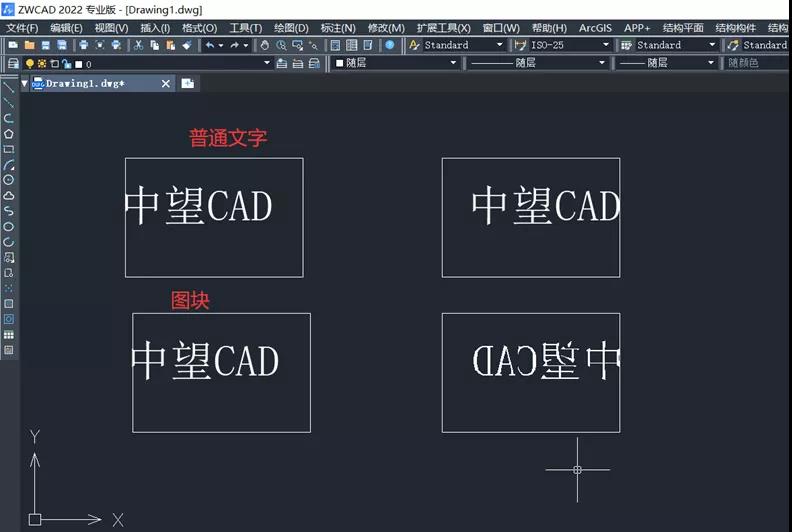
Task: Click the blue Help globe icon
Action: tap(389, 45)
